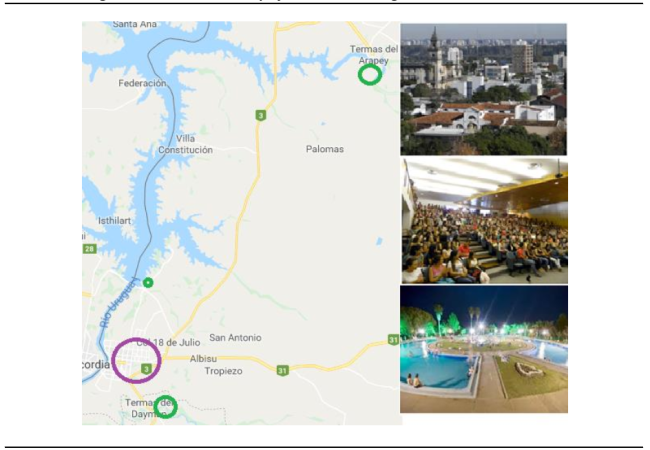Image resolution: width=650 pixels, height=450 pixels.
Task: Click the small green dot near Río Uruguay
Action: (148, 283)
